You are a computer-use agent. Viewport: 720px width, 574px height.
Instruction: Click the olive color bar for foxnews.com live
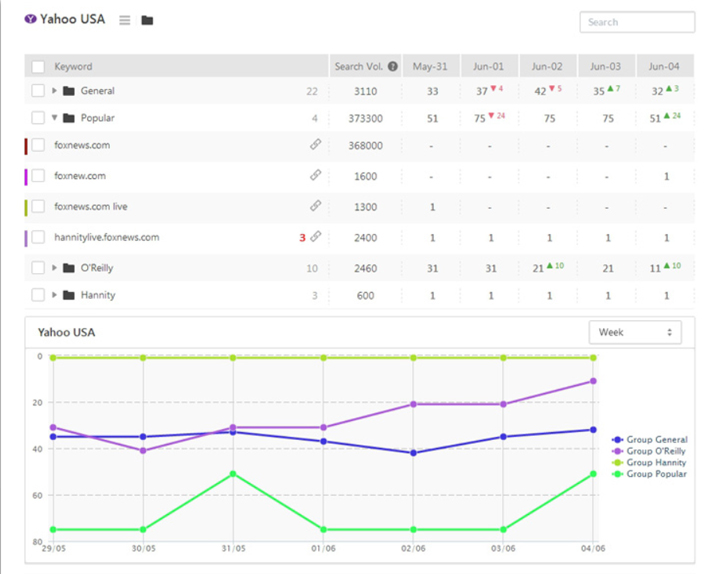pos(26,208)
